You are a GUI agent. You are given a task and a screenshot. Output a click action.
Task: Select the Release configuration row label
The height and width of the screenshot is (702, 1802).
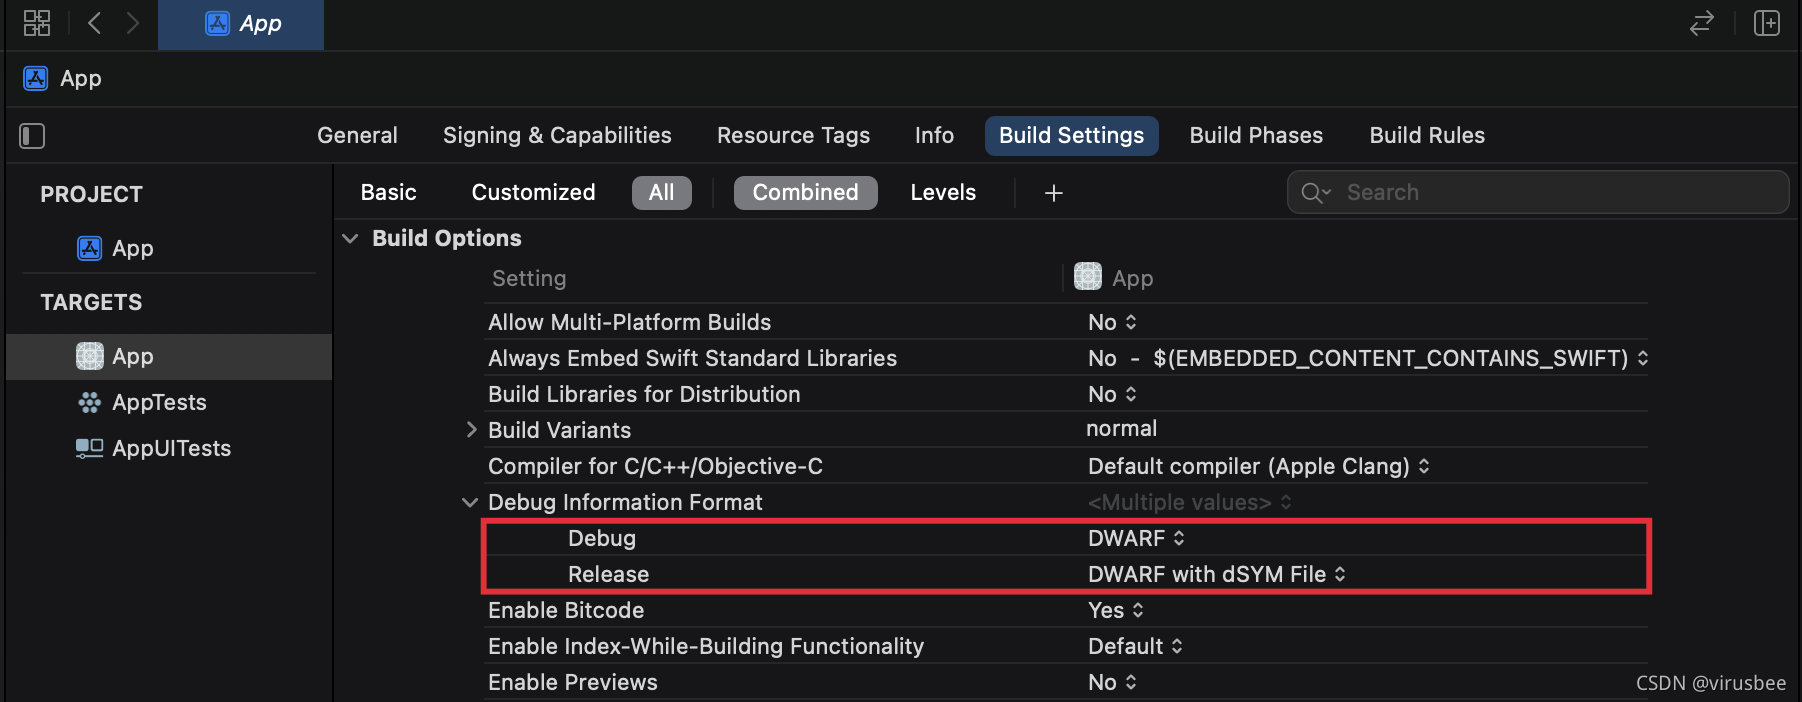point(608,574)
